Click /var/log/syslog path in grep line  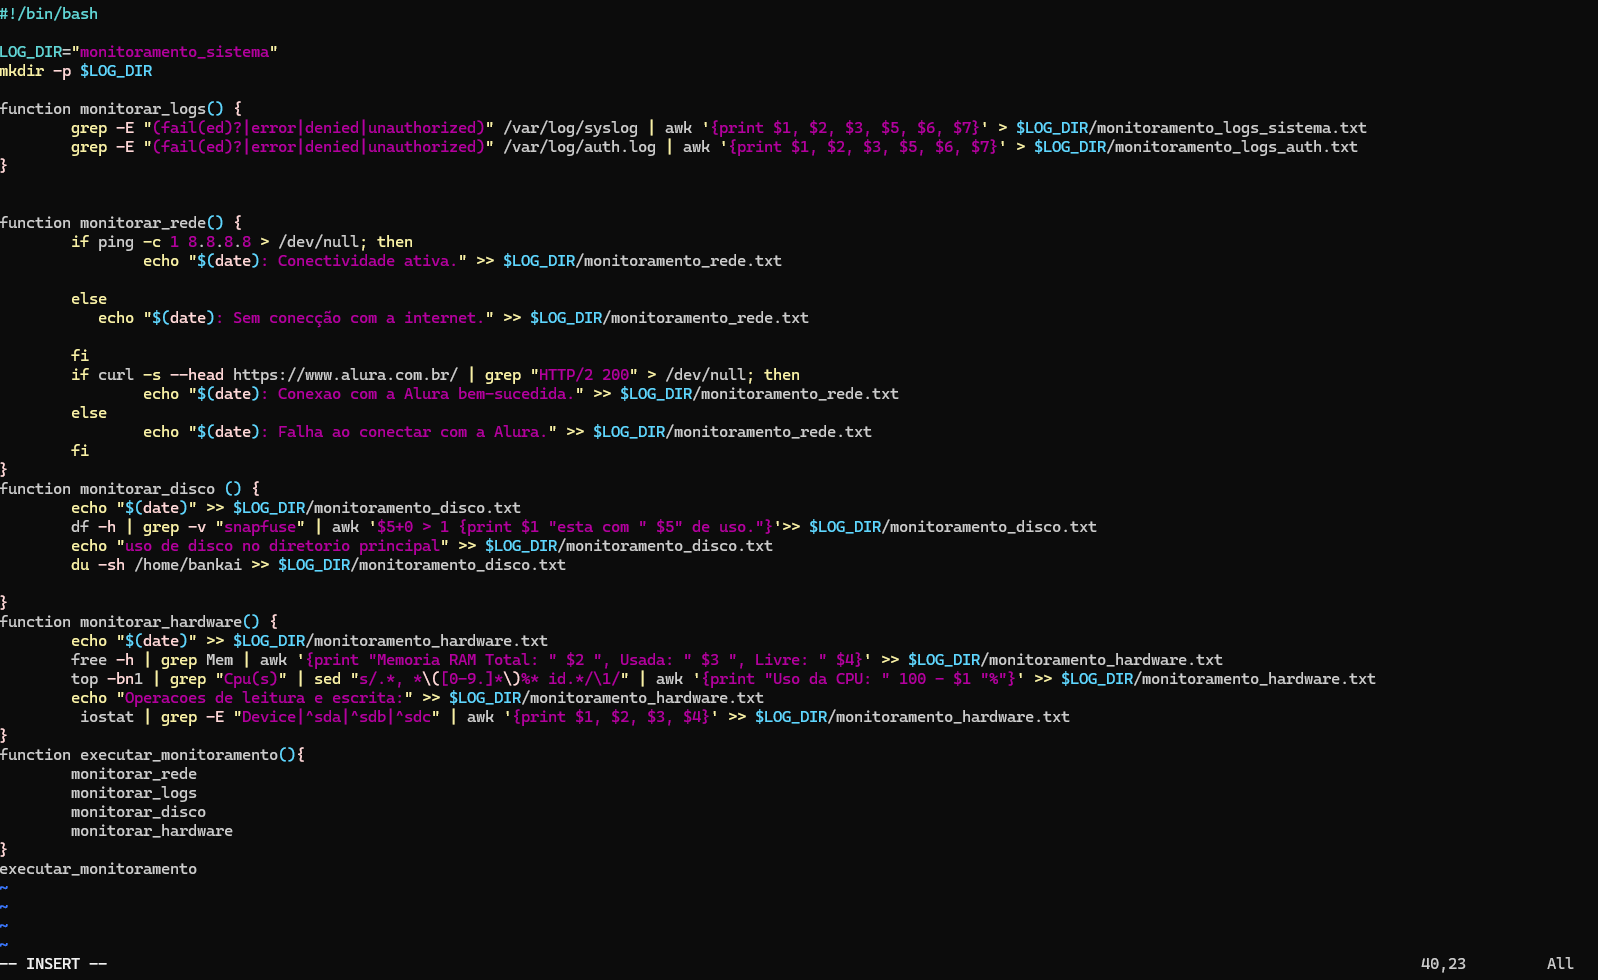pos(570,128)
